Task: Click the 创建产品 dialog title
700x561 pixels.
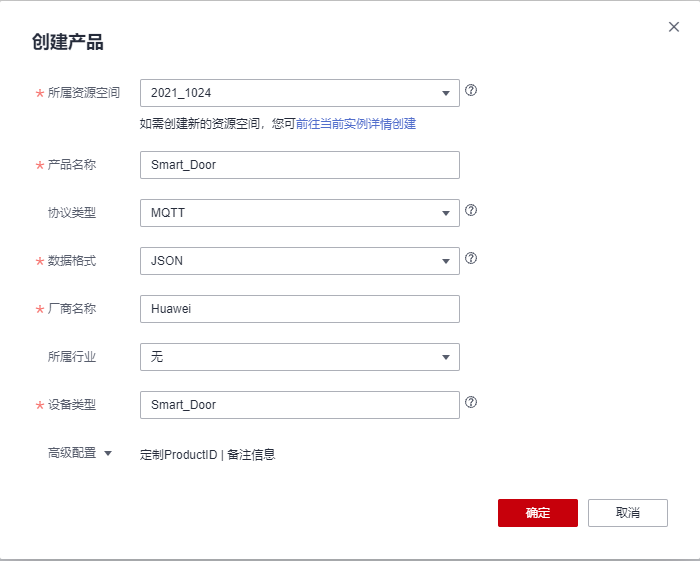Action: (x=68, y=42)
